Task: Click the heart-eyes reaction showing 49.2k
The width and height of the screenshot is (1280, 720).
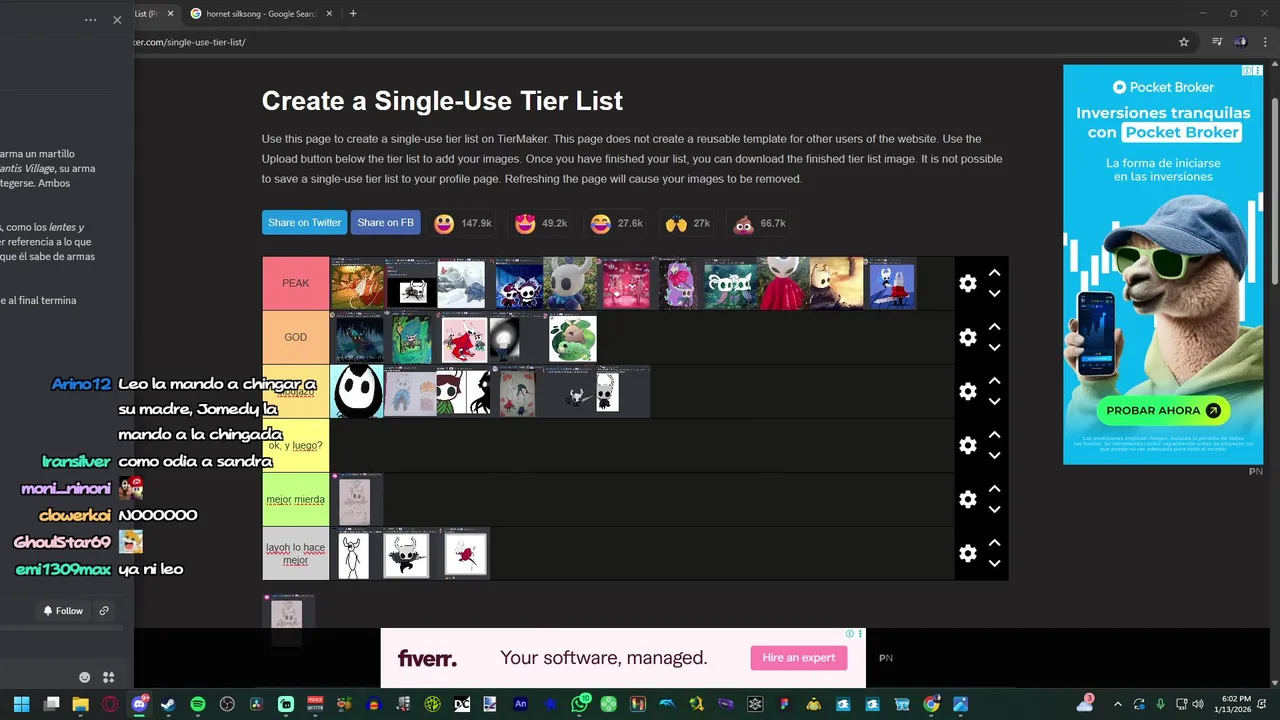Action: (525, 224)
